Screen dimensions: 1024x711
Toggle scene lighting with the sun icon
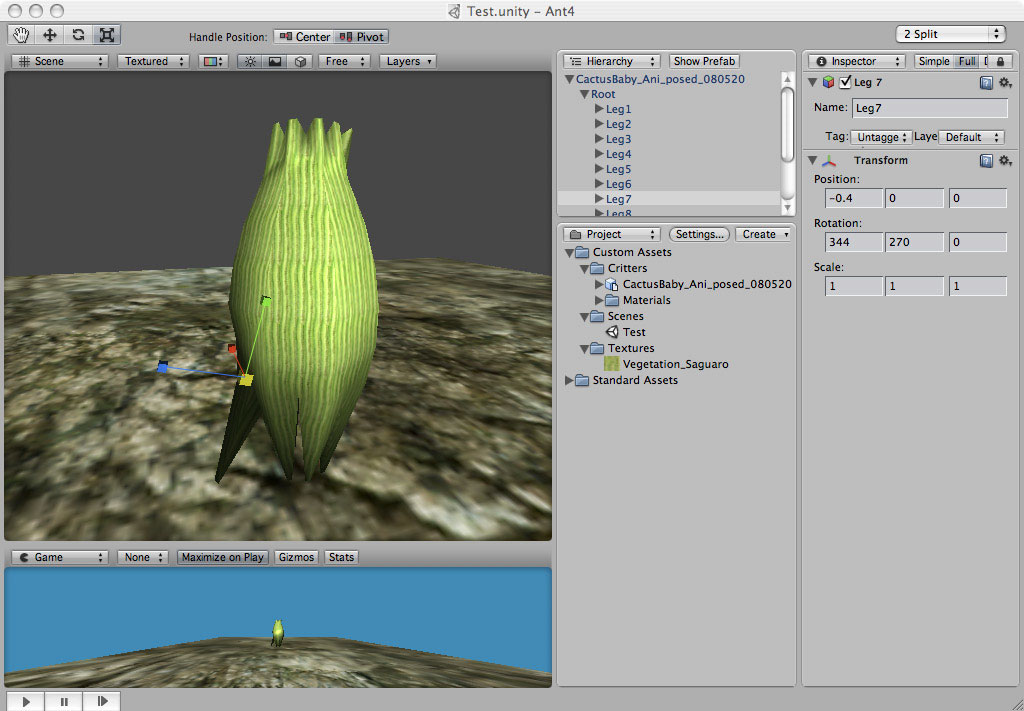coord(249,61)
